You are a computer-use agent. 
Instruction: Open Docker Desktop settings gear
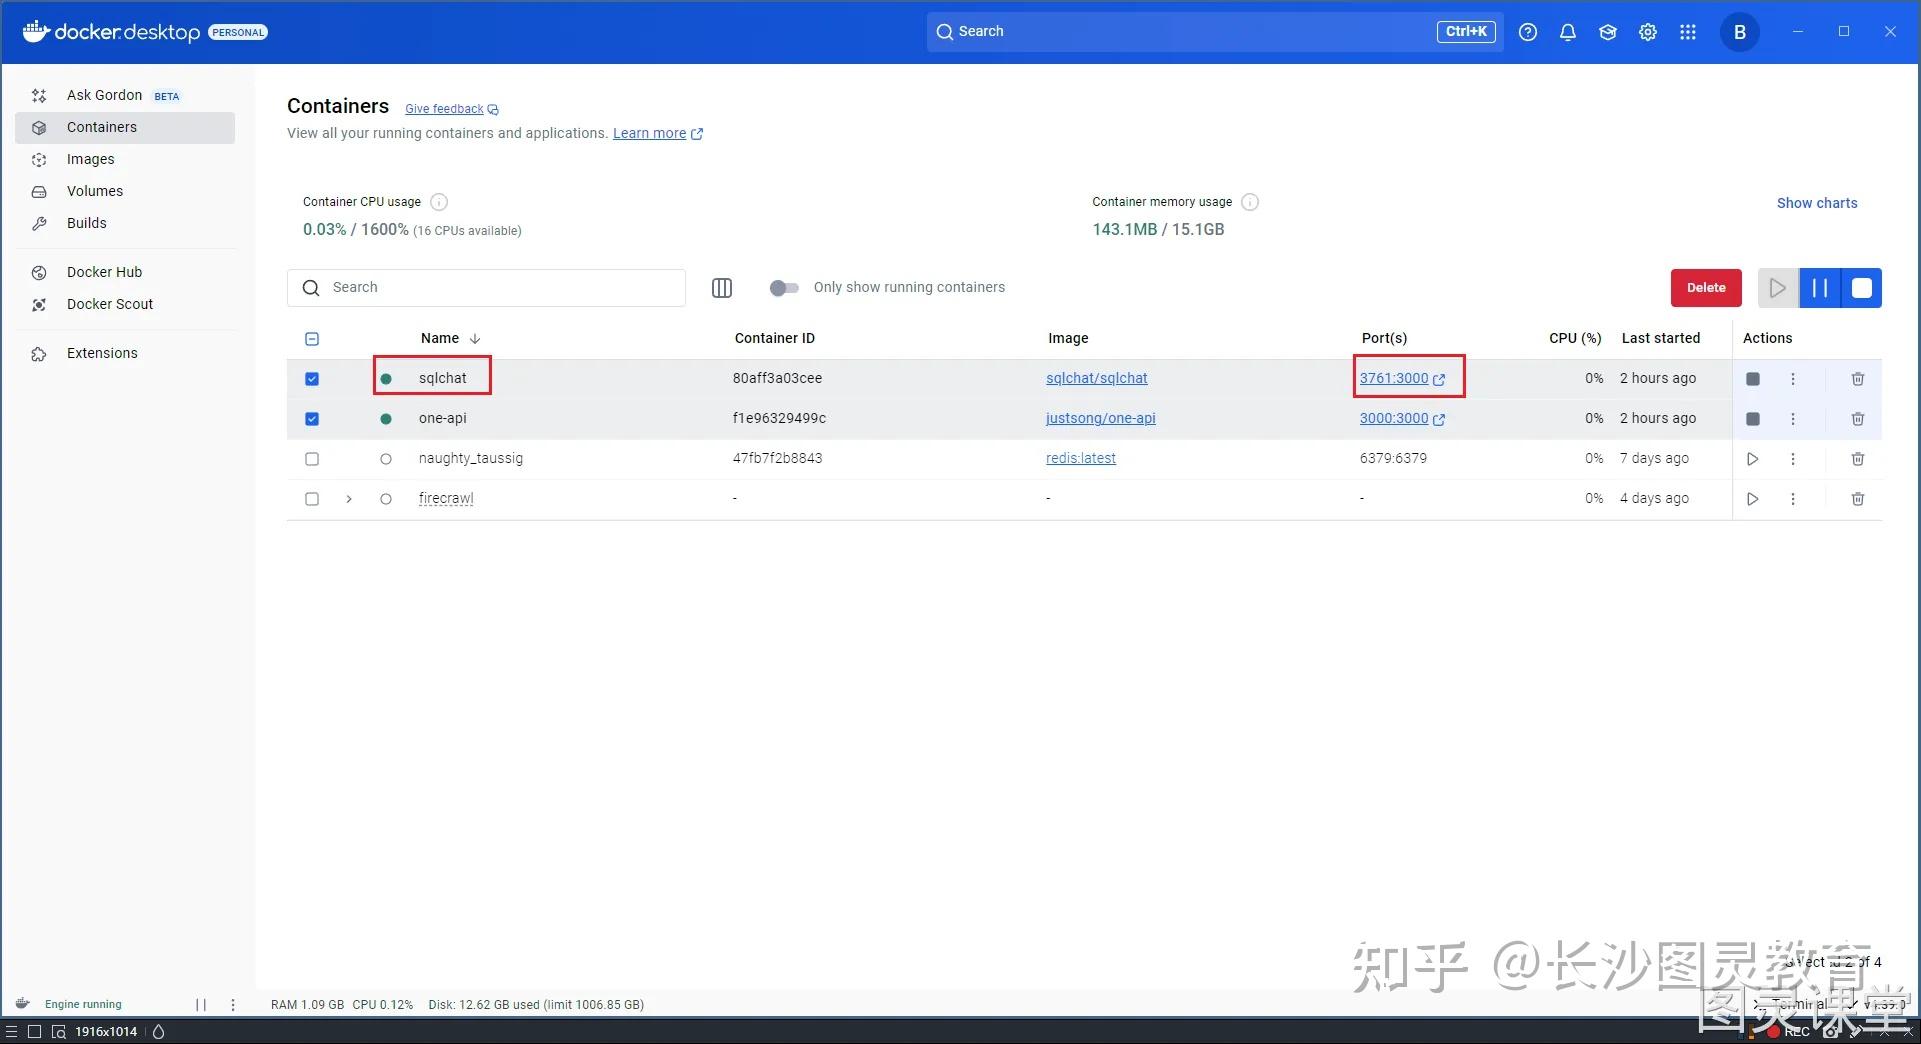1647,31
